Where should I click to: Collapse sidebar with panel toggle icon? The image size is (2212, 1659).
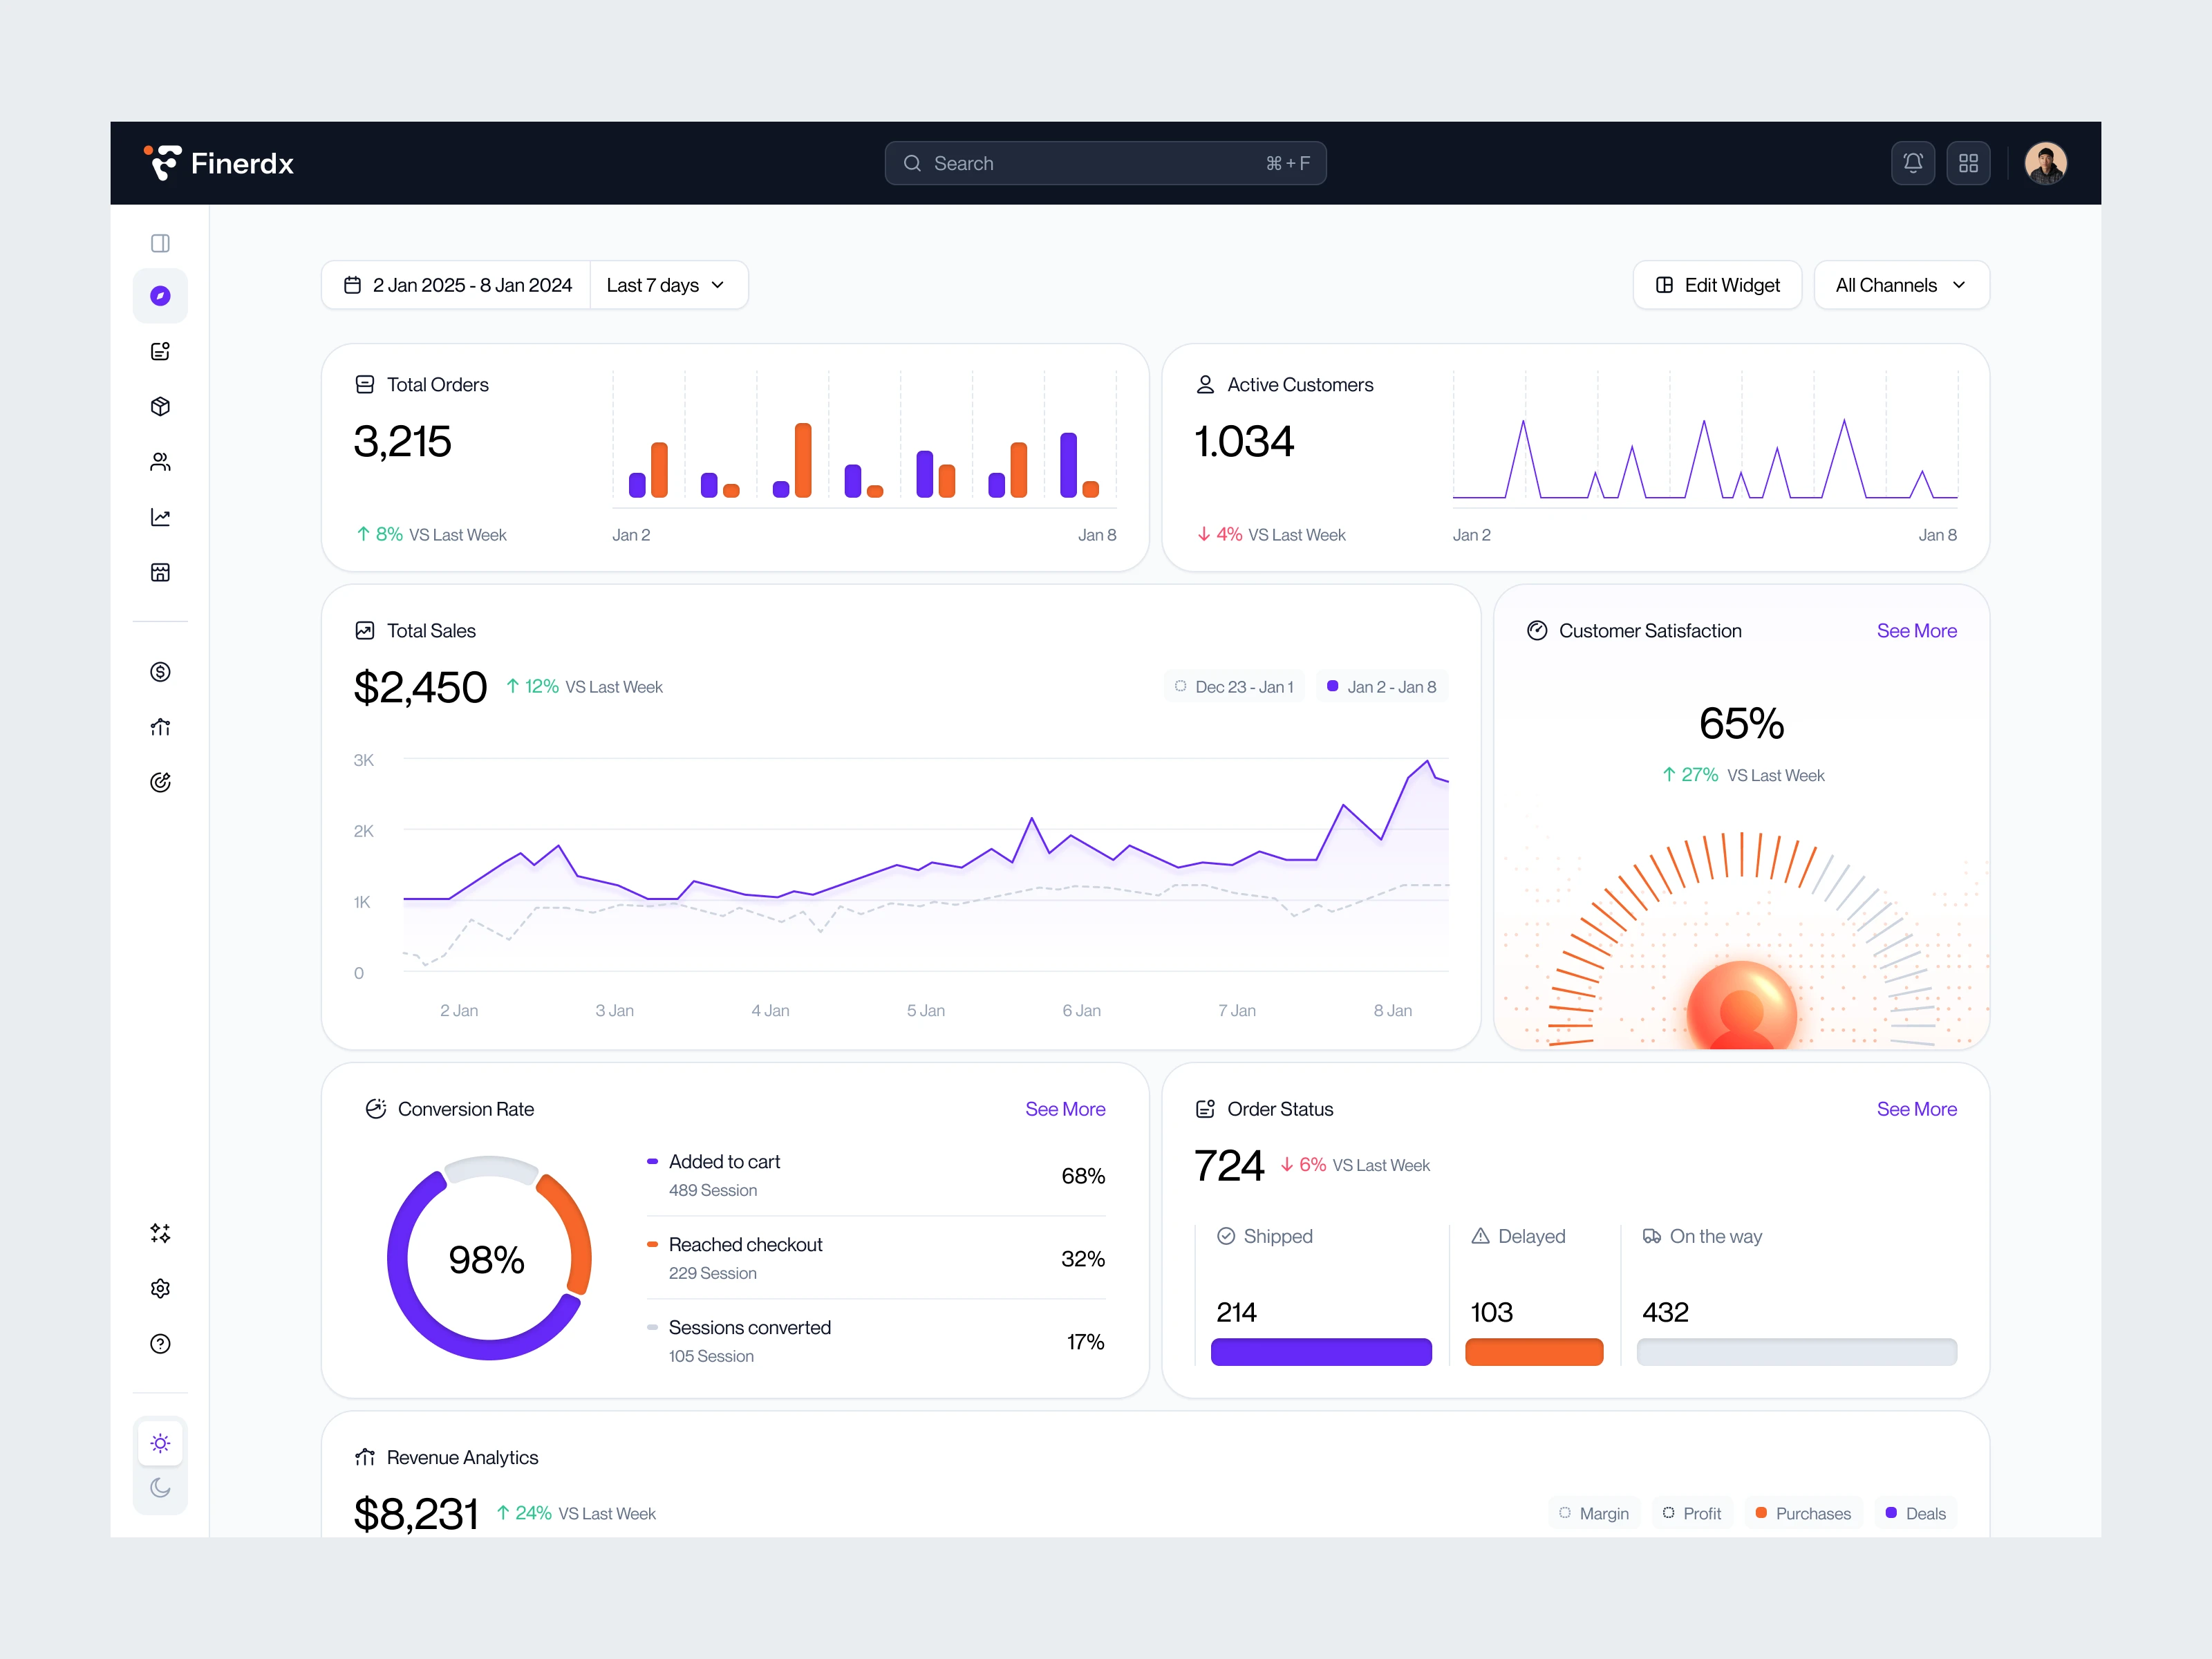coord(160,243)
